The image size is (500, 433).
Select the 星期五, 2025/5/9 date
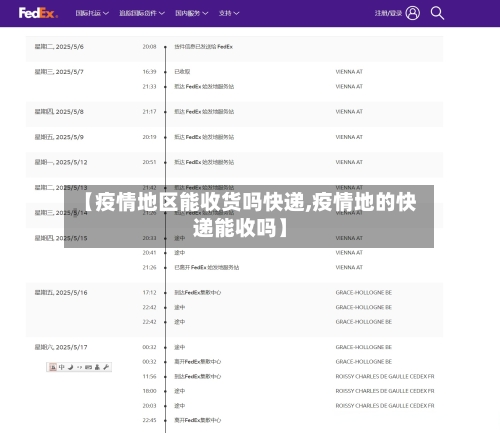click(x=59, y=137)
